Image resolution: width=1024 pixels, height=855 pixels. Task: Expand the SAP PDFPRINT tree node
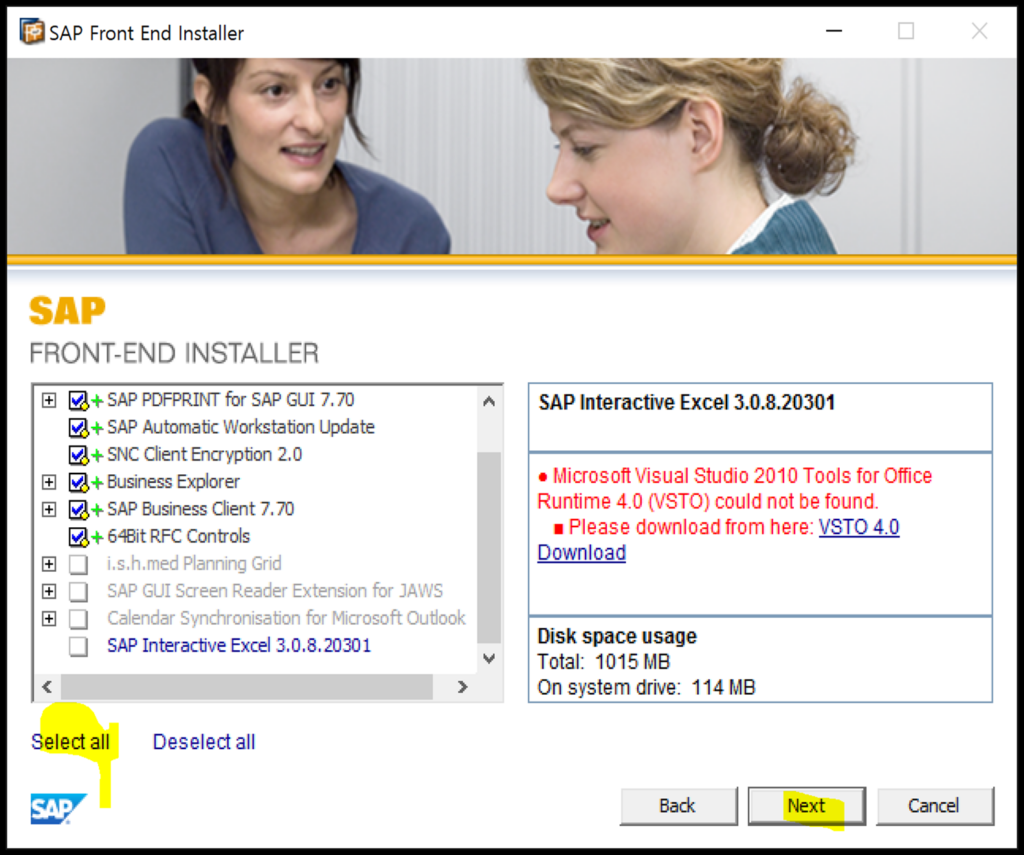coord(49,400)
